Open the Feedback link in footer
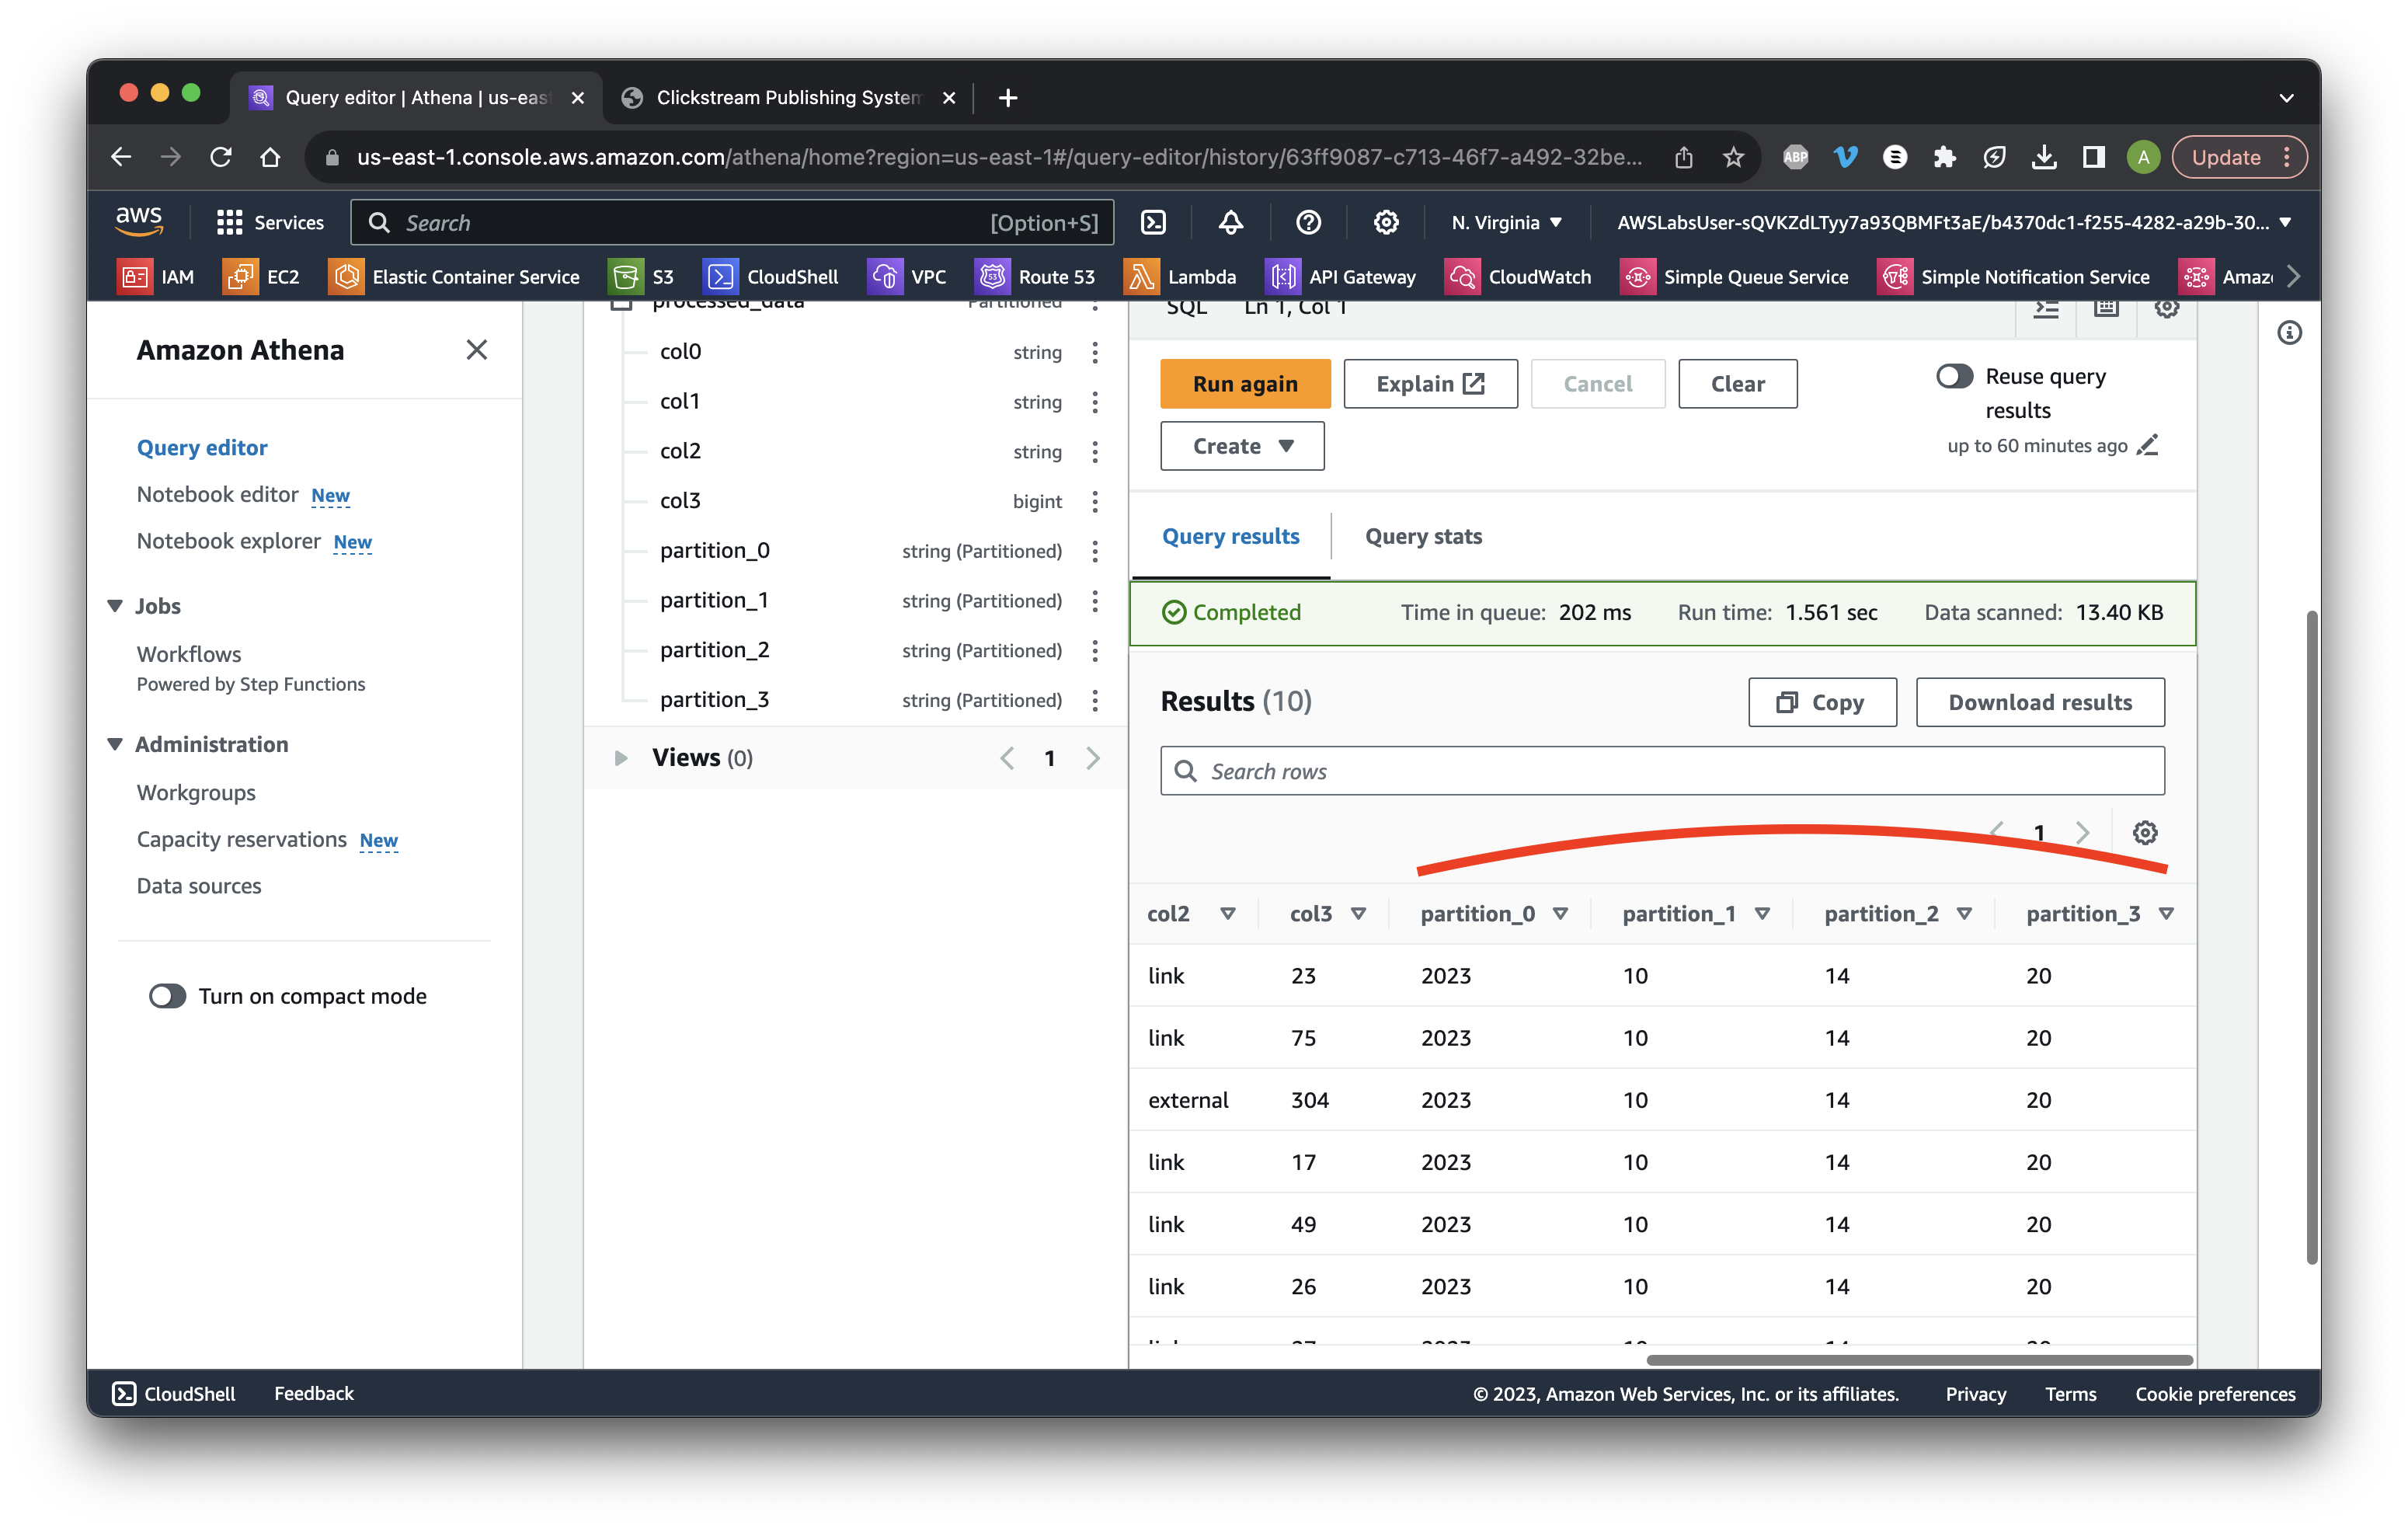Screen dimensions: 2408x1532 click(314, 1393)
